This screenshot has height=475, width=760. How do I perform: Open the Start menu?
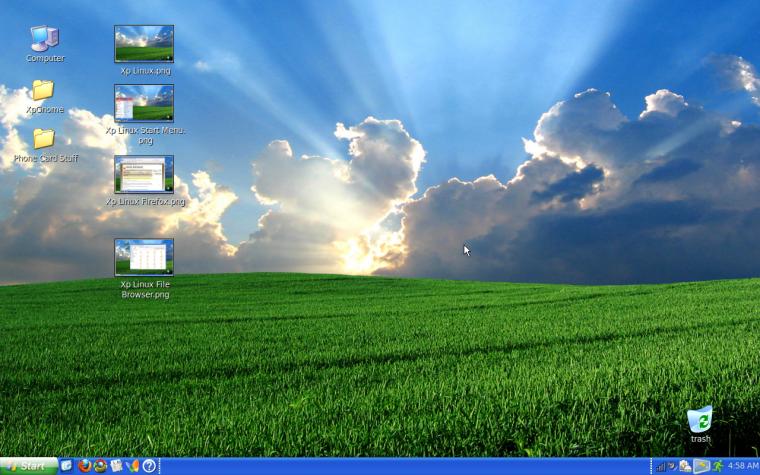click(x=29, y=466)
